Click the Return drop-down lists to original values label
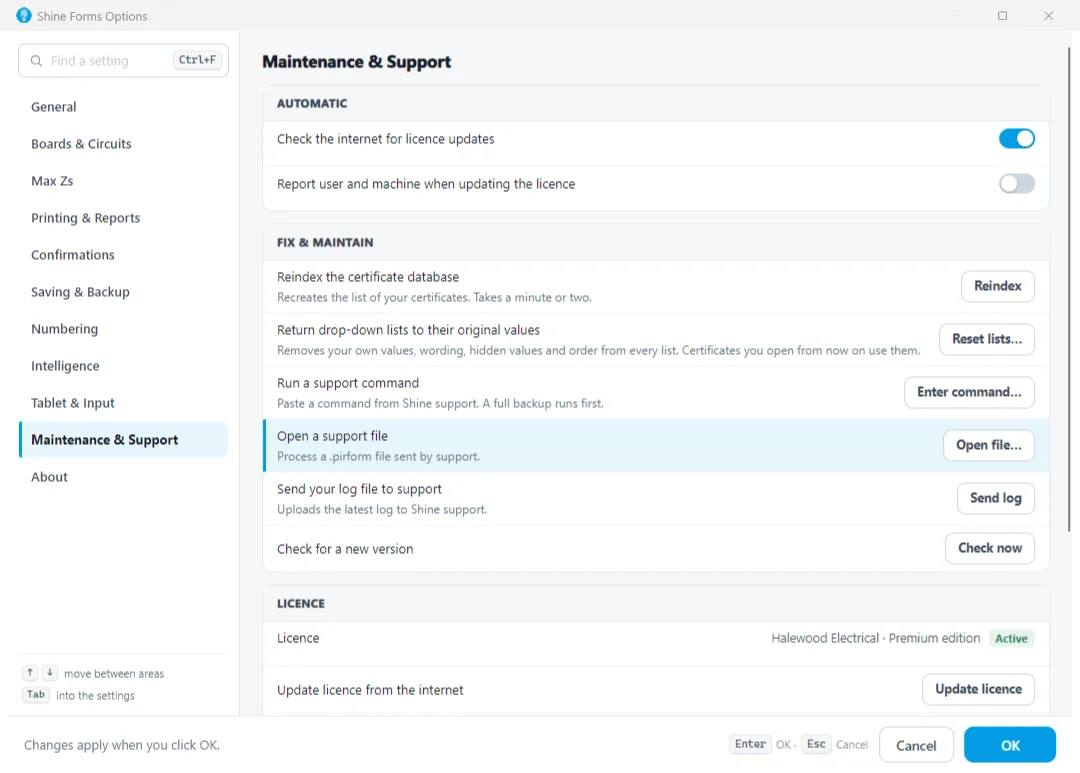1080x773 pixels. point(408,330)
